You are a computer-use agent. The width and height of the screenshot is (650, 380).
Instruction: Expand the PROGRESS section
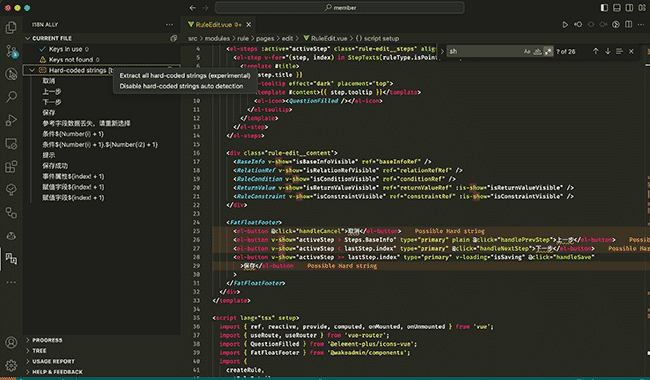coord(28,340)
